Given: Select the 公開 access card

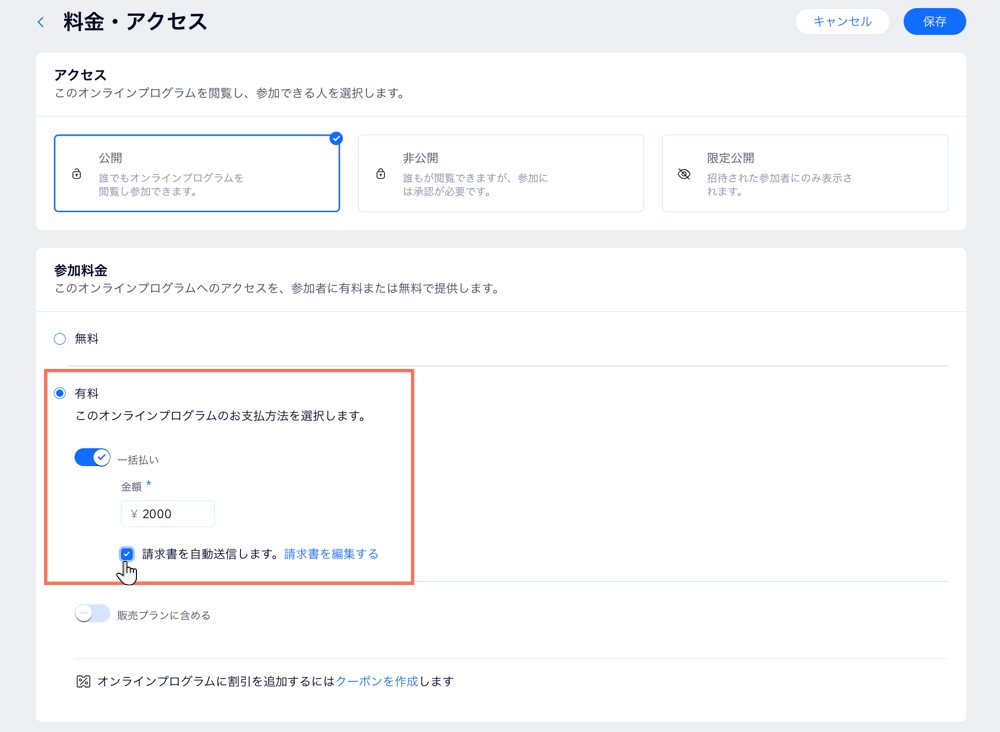Looking at the screenshot, I should pyautogui.click(x=197, y=173).
